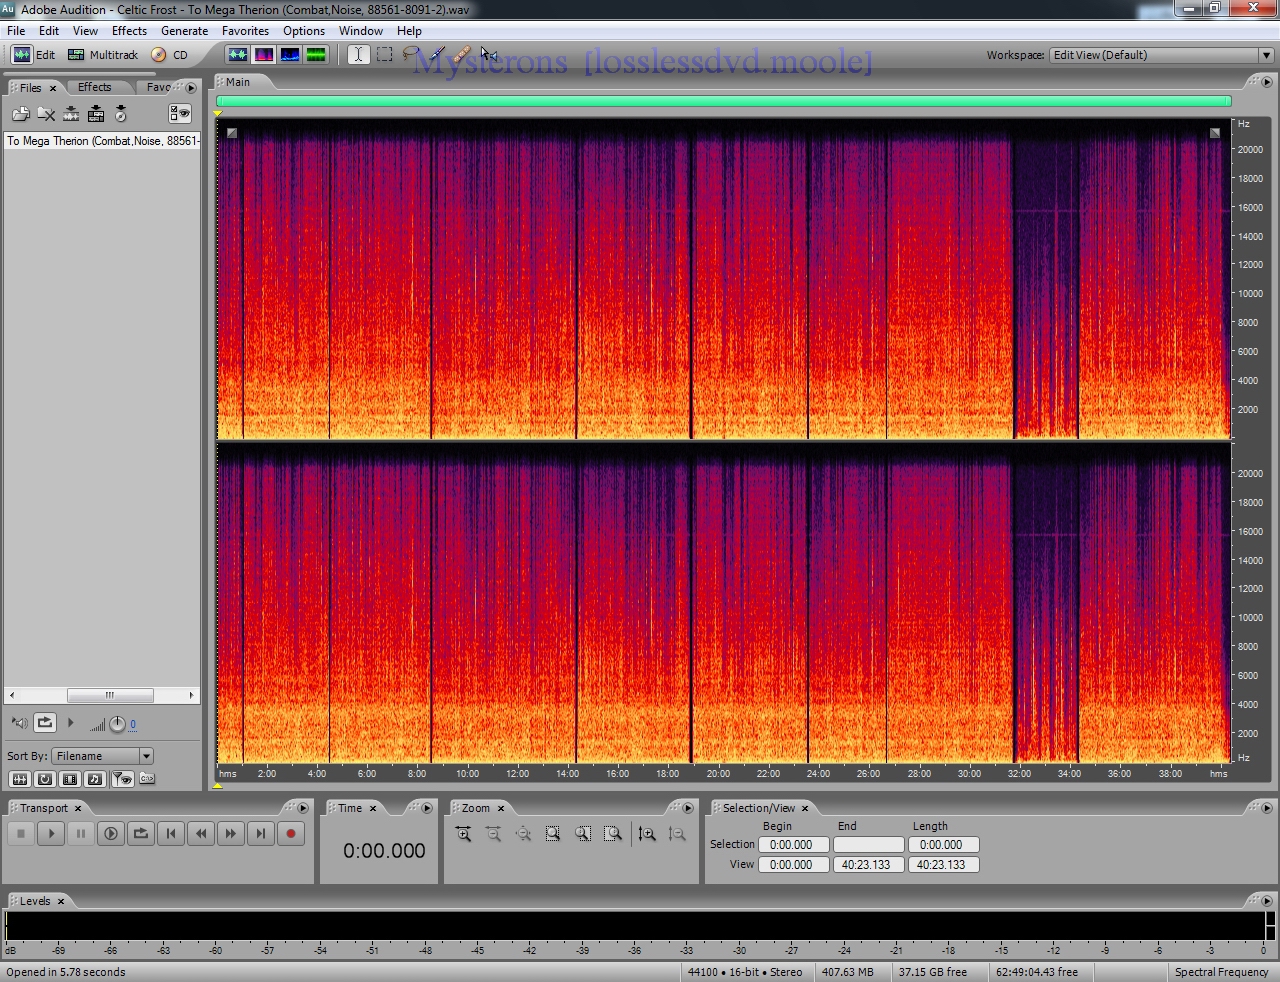This screenshot has height=982, width=1280.
Task: Click the Selection Begin time field
Action: tap(792, 845)
